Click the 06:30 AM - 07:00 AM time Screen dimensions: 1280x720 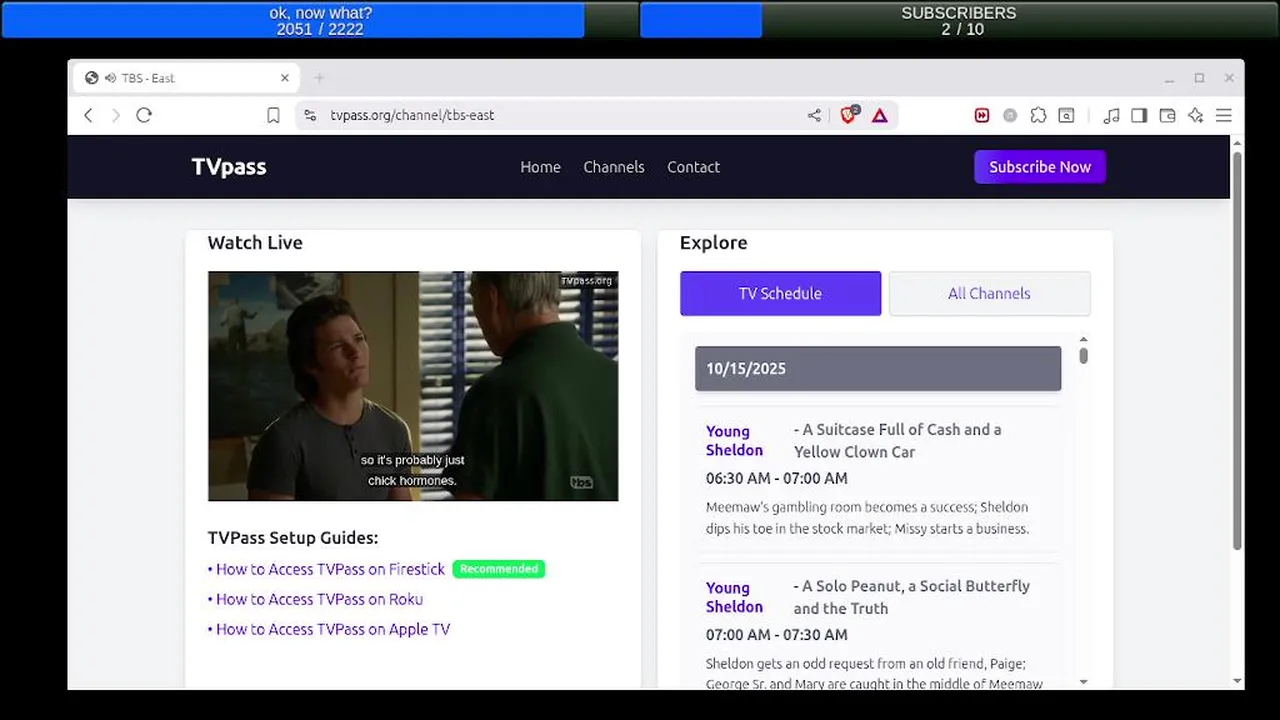point(777,478)
